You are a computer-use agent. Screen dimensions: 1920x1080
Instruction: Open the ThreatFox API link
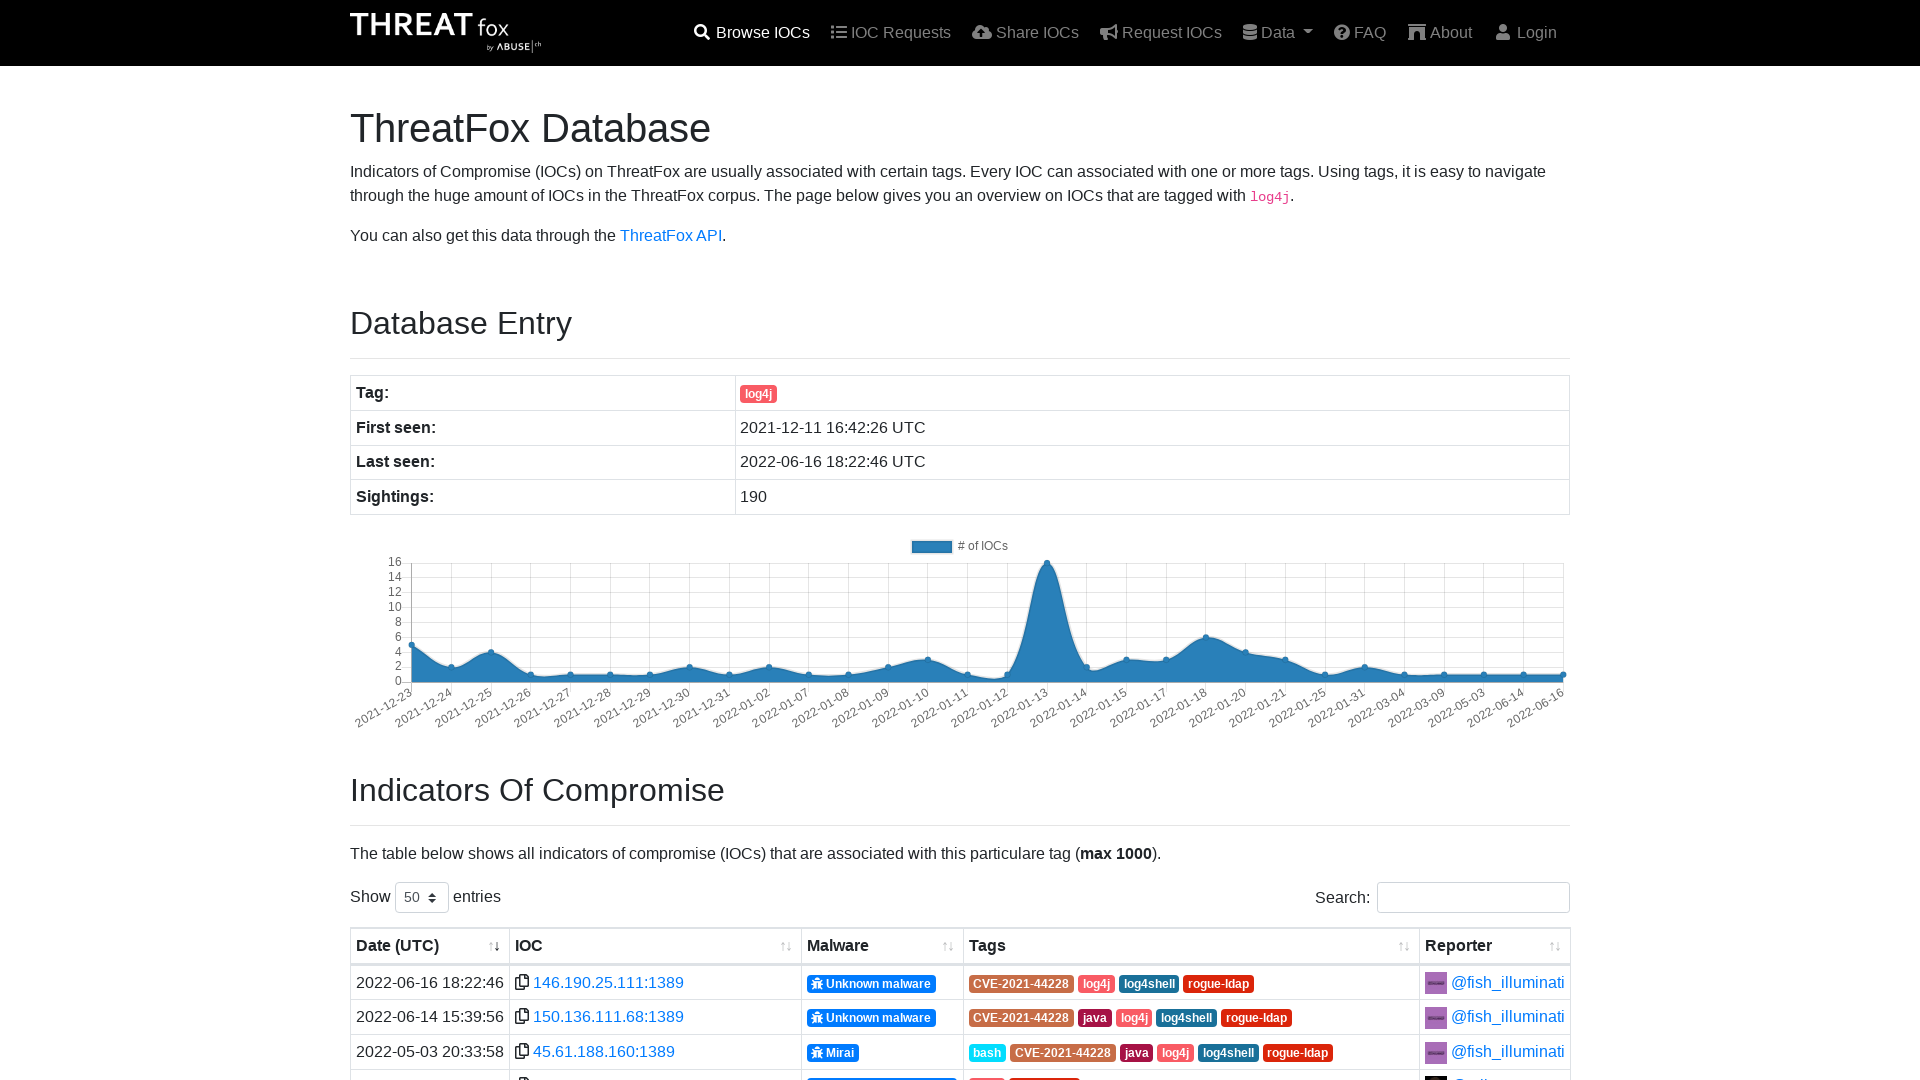670,235
